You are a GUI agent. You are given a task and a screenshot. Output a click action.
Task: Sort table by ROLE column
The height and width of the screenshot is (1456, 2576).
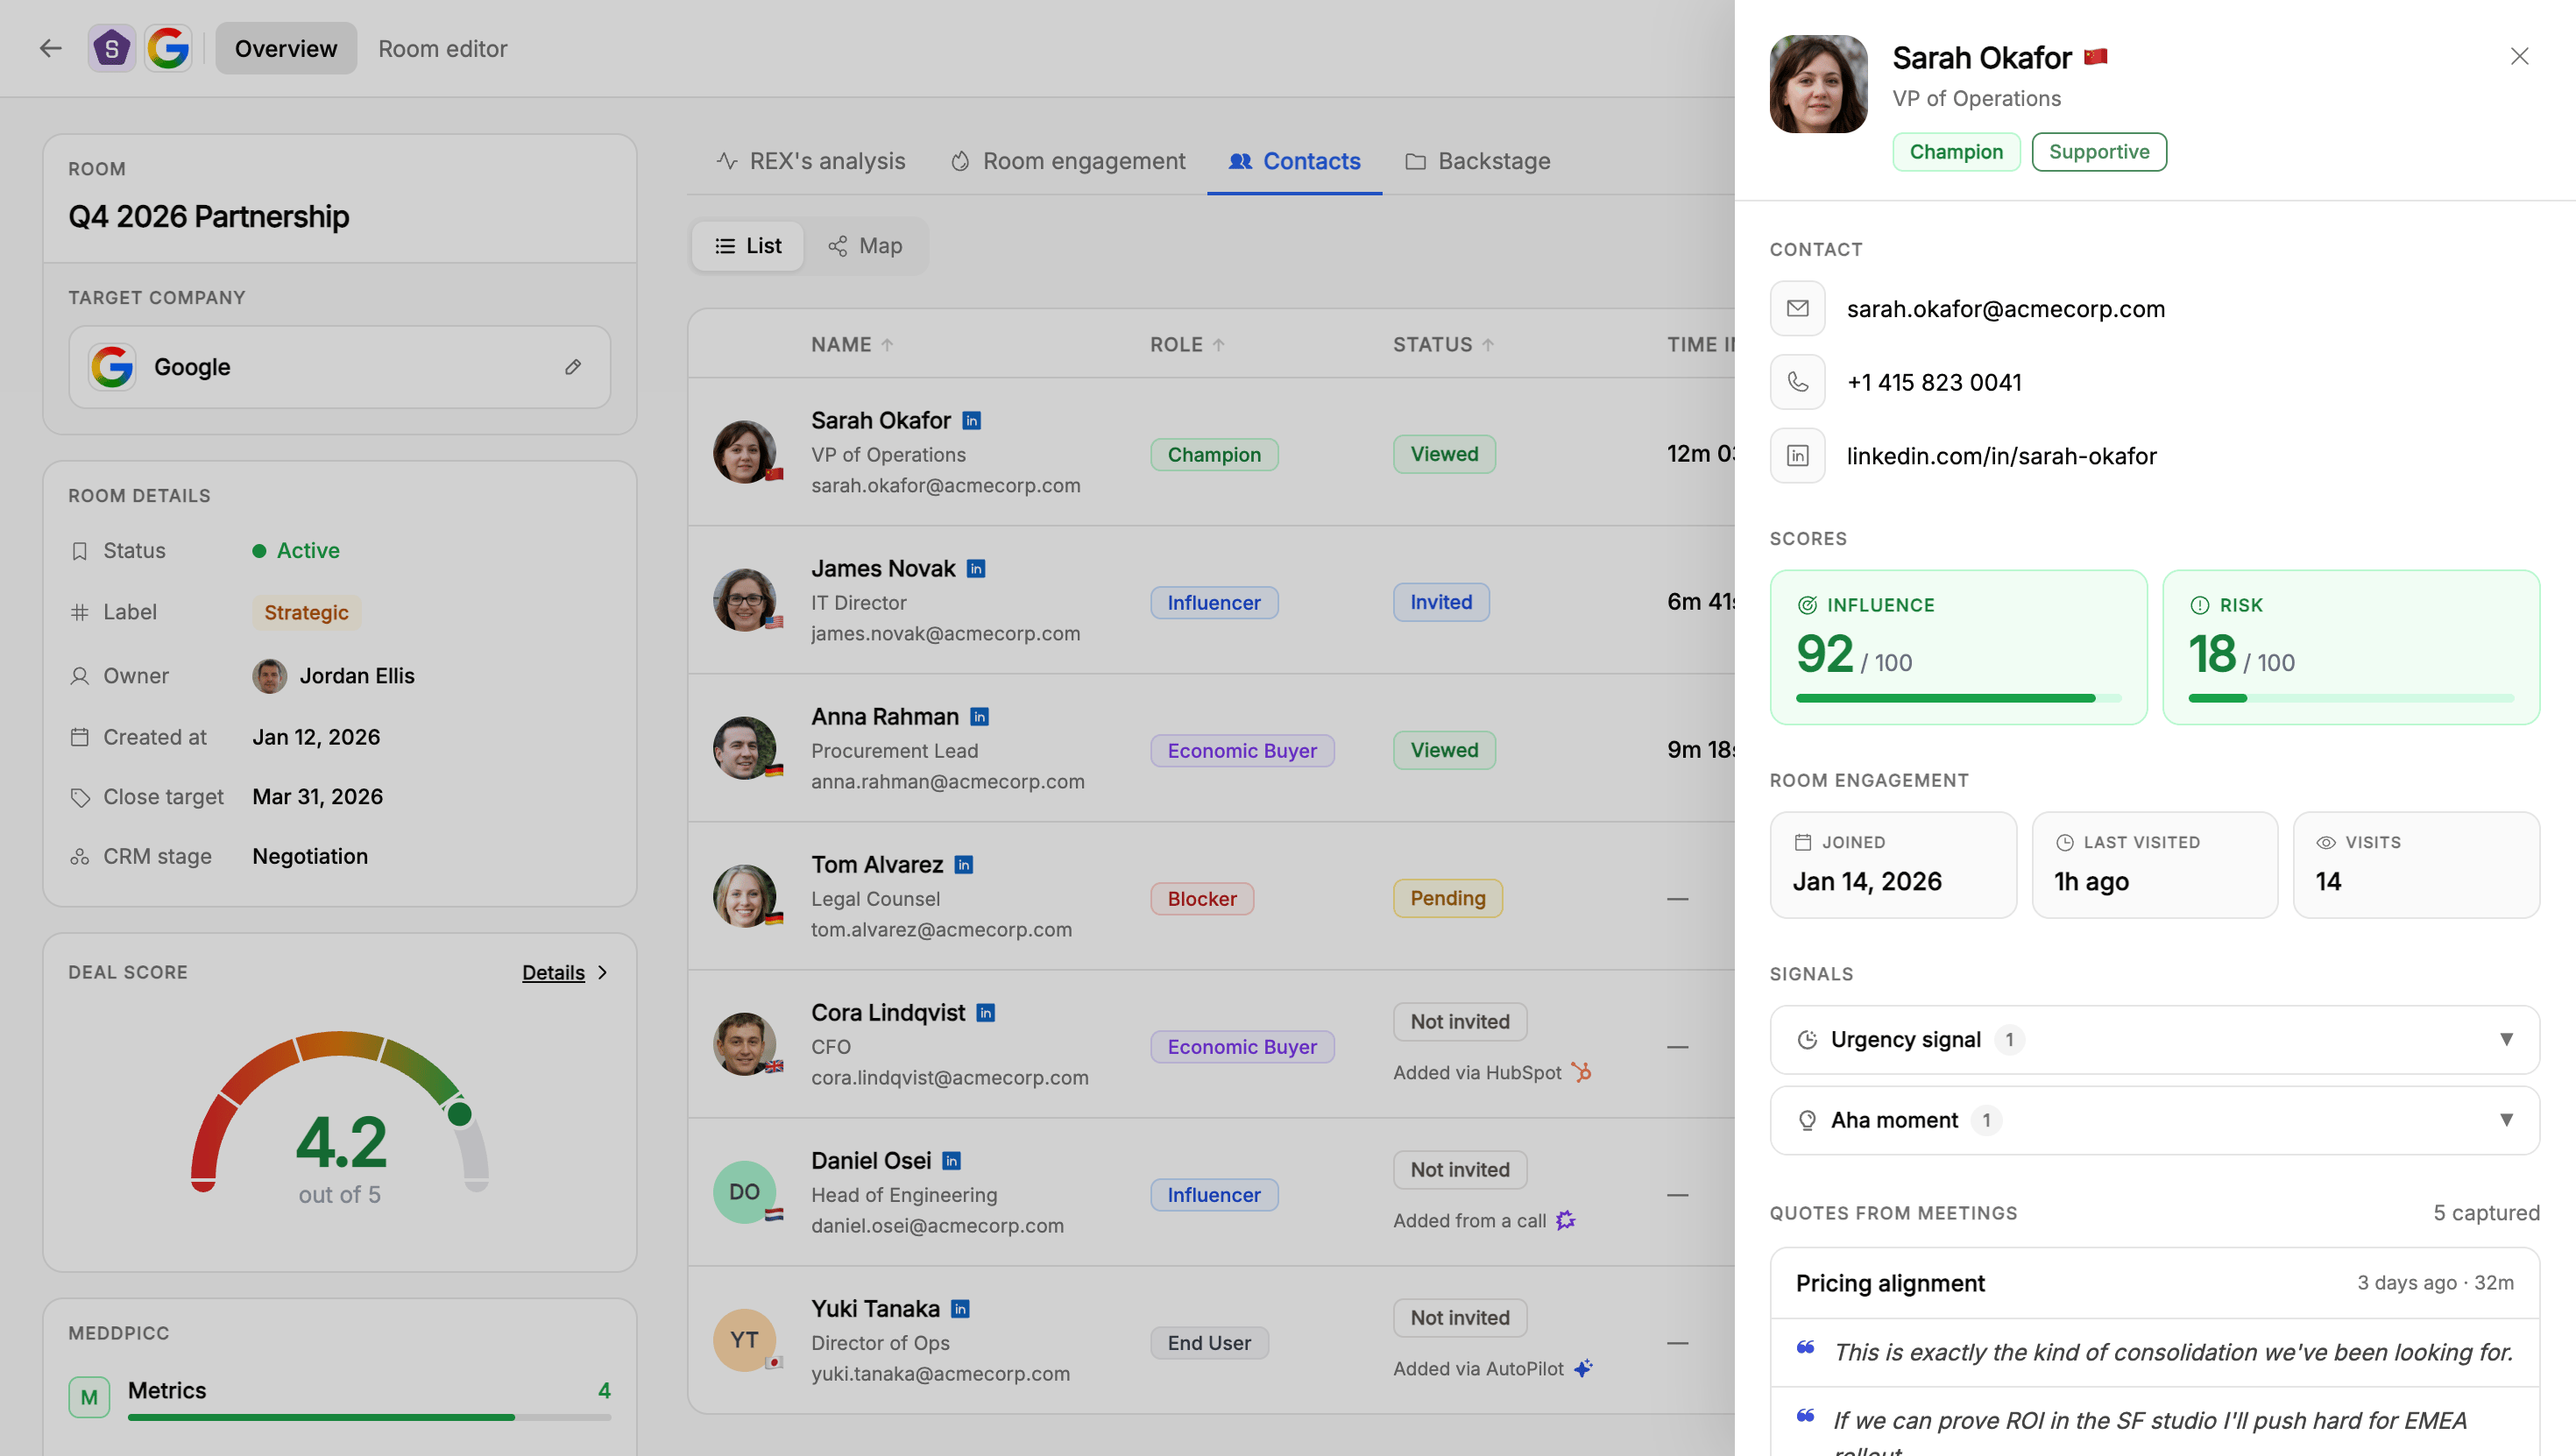click(x=1187, y=344)
